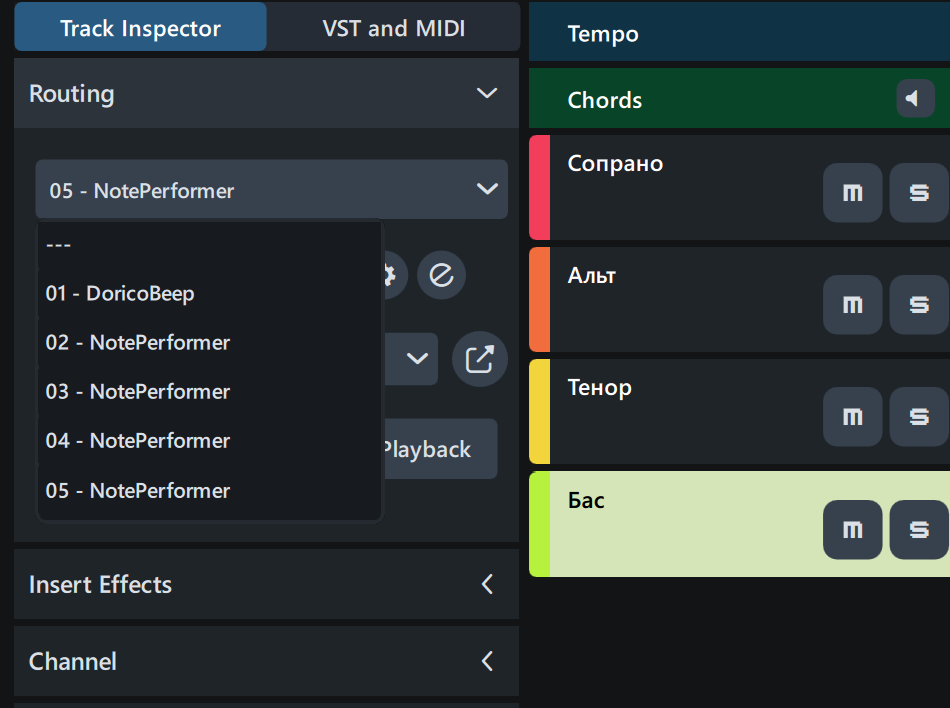Open the 05 - NotePerformer instrument dropdown
Viewport: 950px width, 708px height.
coord(271,190)
